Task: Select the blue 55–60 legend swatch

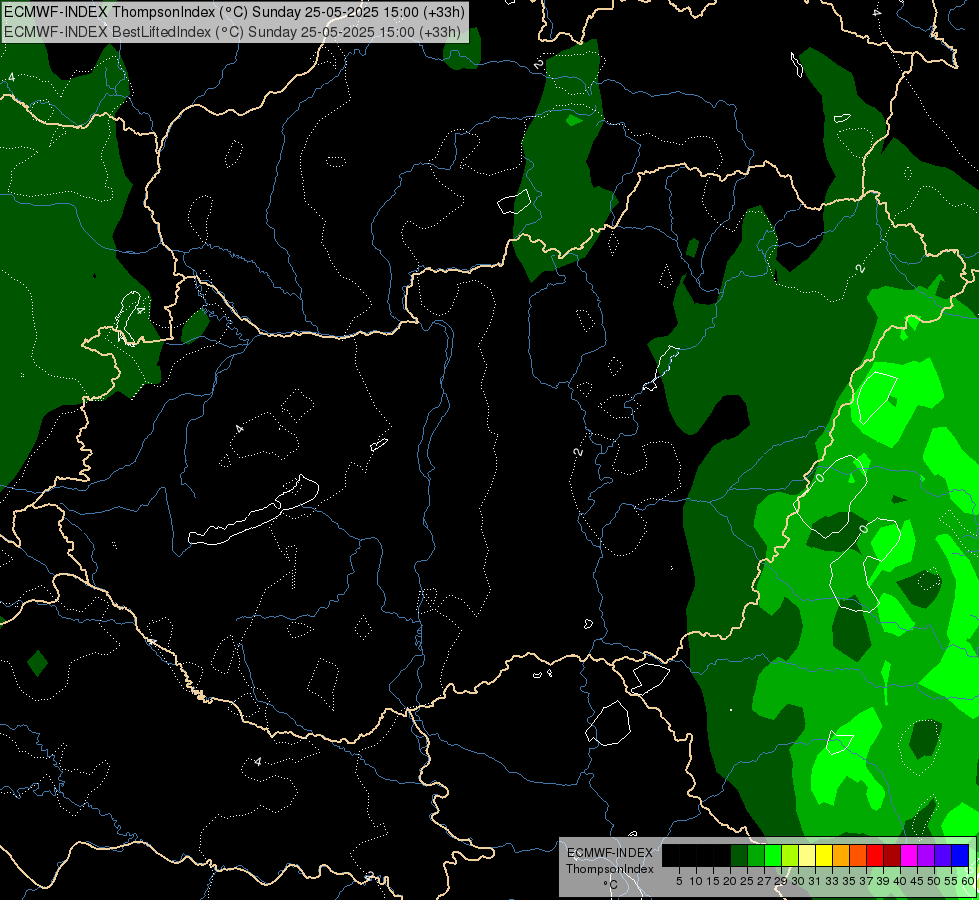Action: coord(960,855)
